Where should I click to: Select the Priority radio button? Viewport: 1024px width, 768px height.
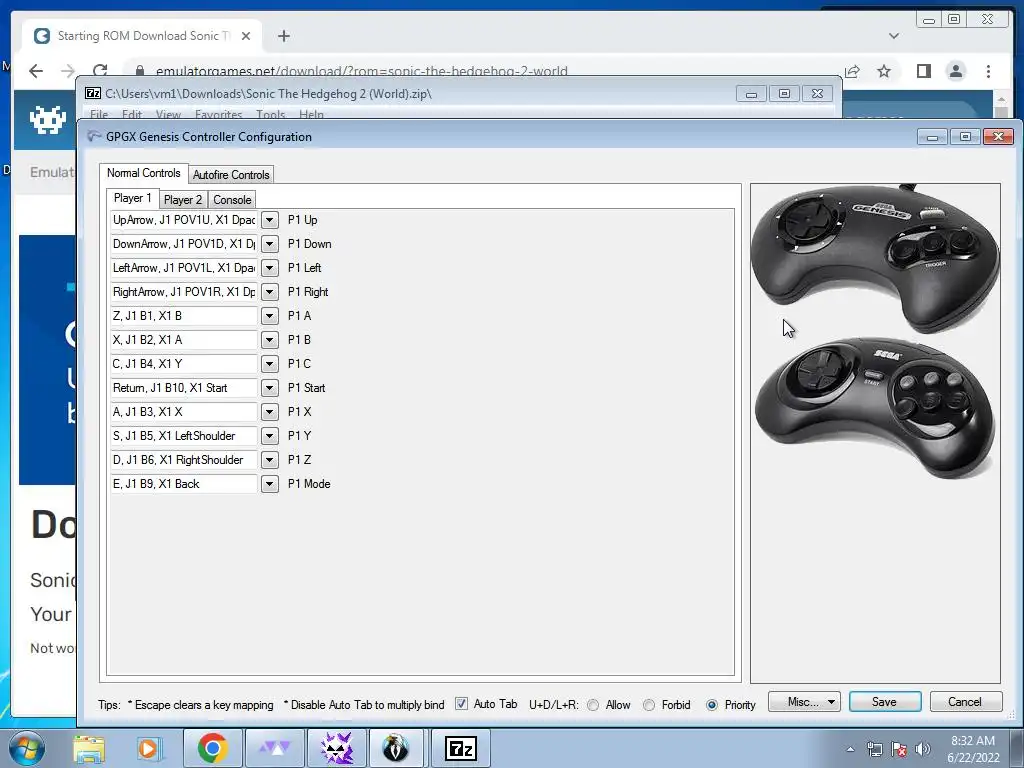712,705
